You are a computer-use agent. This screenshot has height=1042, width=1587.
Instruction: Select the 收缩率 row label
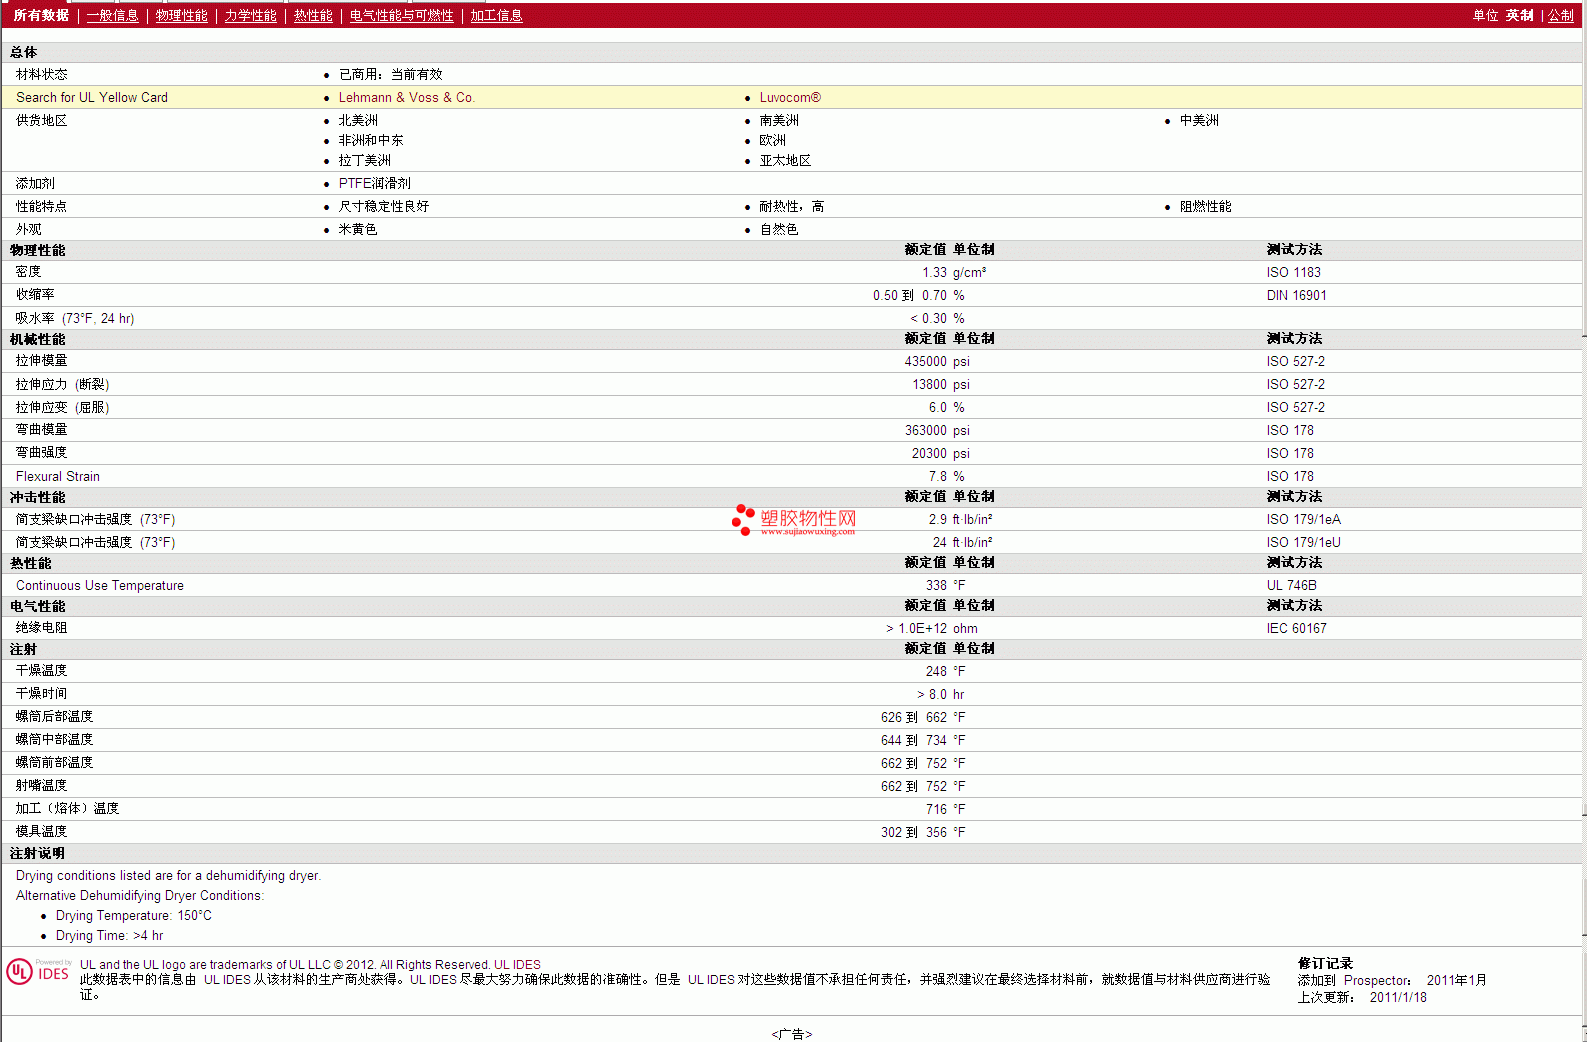pos(35,295)
